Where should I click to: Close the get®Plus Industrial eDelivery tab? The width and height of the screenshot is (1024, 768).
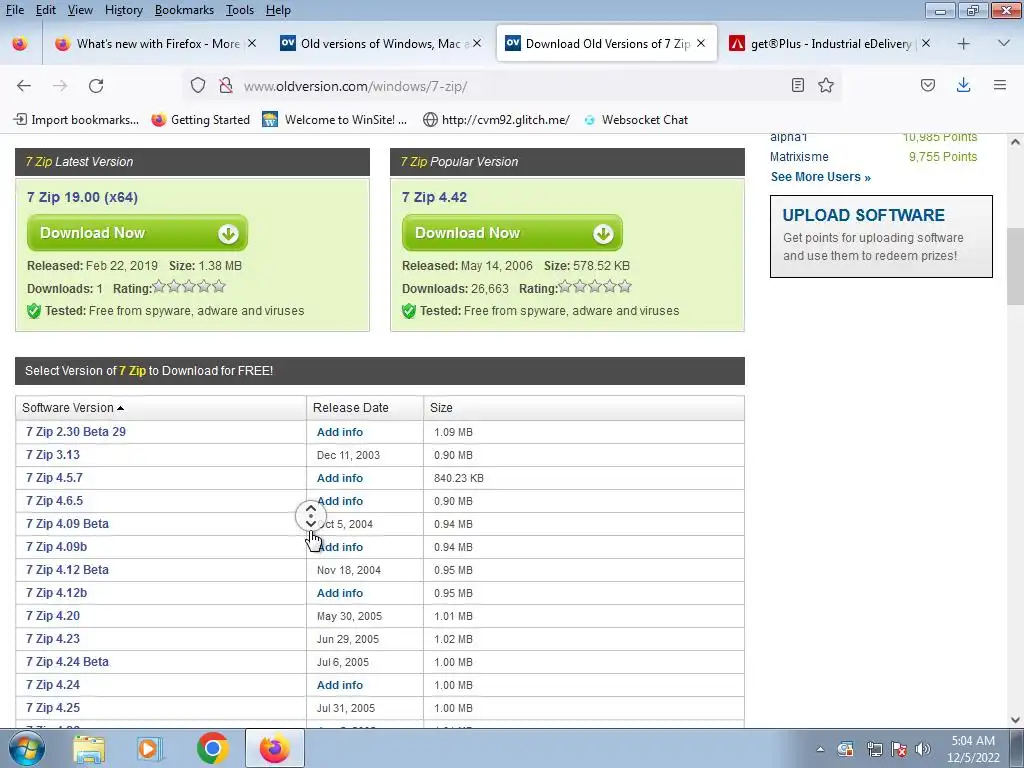coord(926,44)
